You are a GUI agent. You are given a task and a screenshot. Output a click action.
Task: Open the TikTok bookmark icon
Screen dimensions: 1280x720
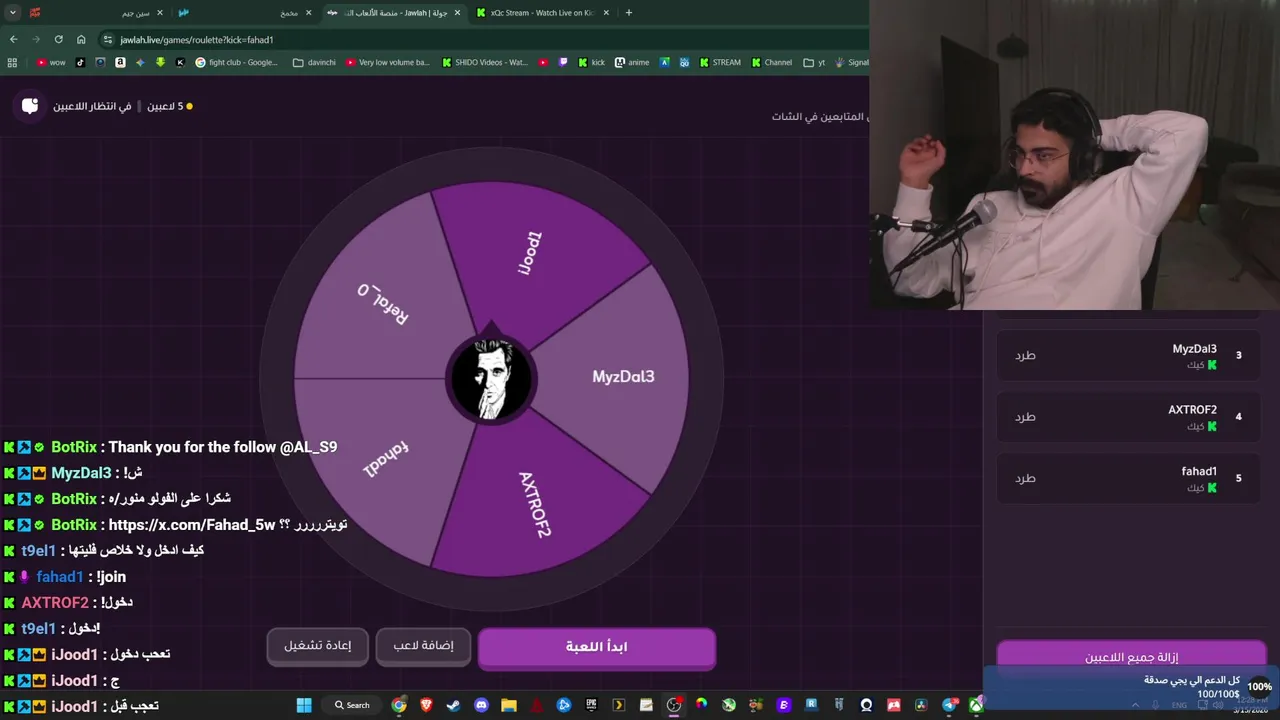point(80,62)
